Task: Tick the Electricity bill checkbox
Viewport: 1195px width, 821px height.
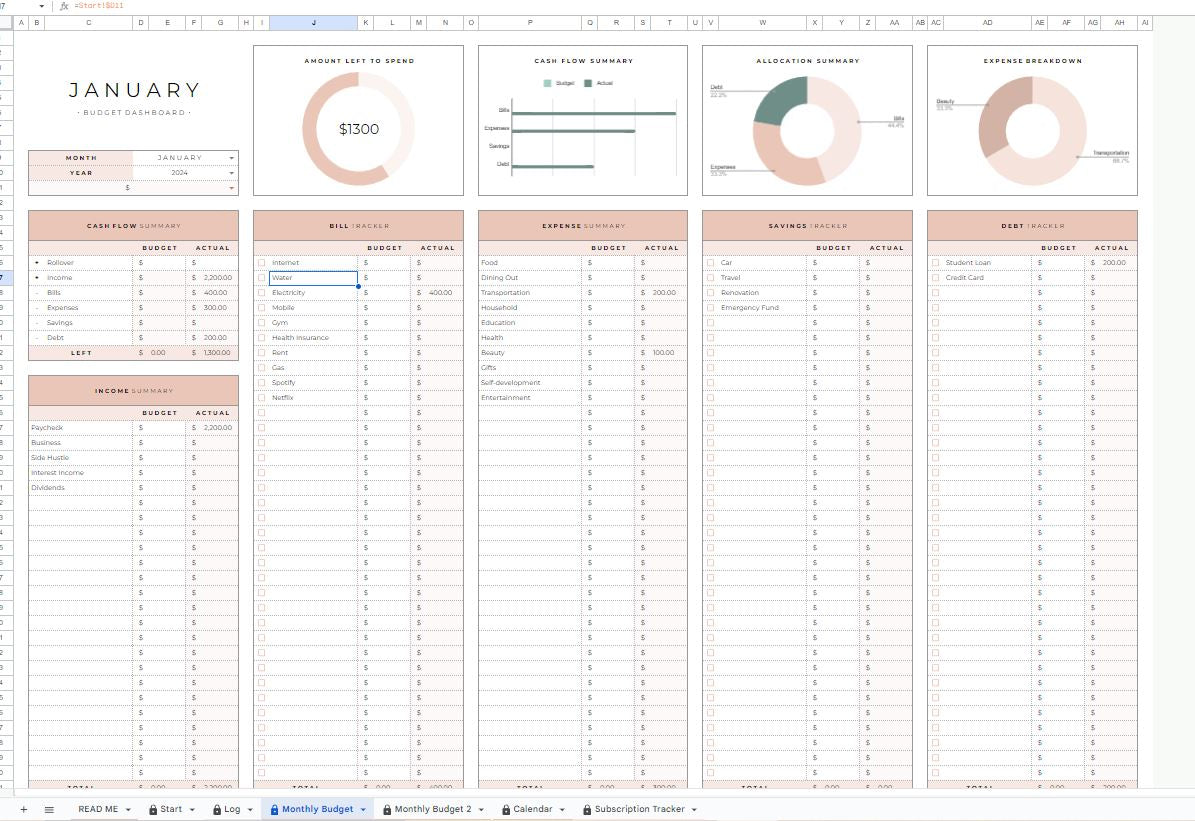Action: point(261,293)
